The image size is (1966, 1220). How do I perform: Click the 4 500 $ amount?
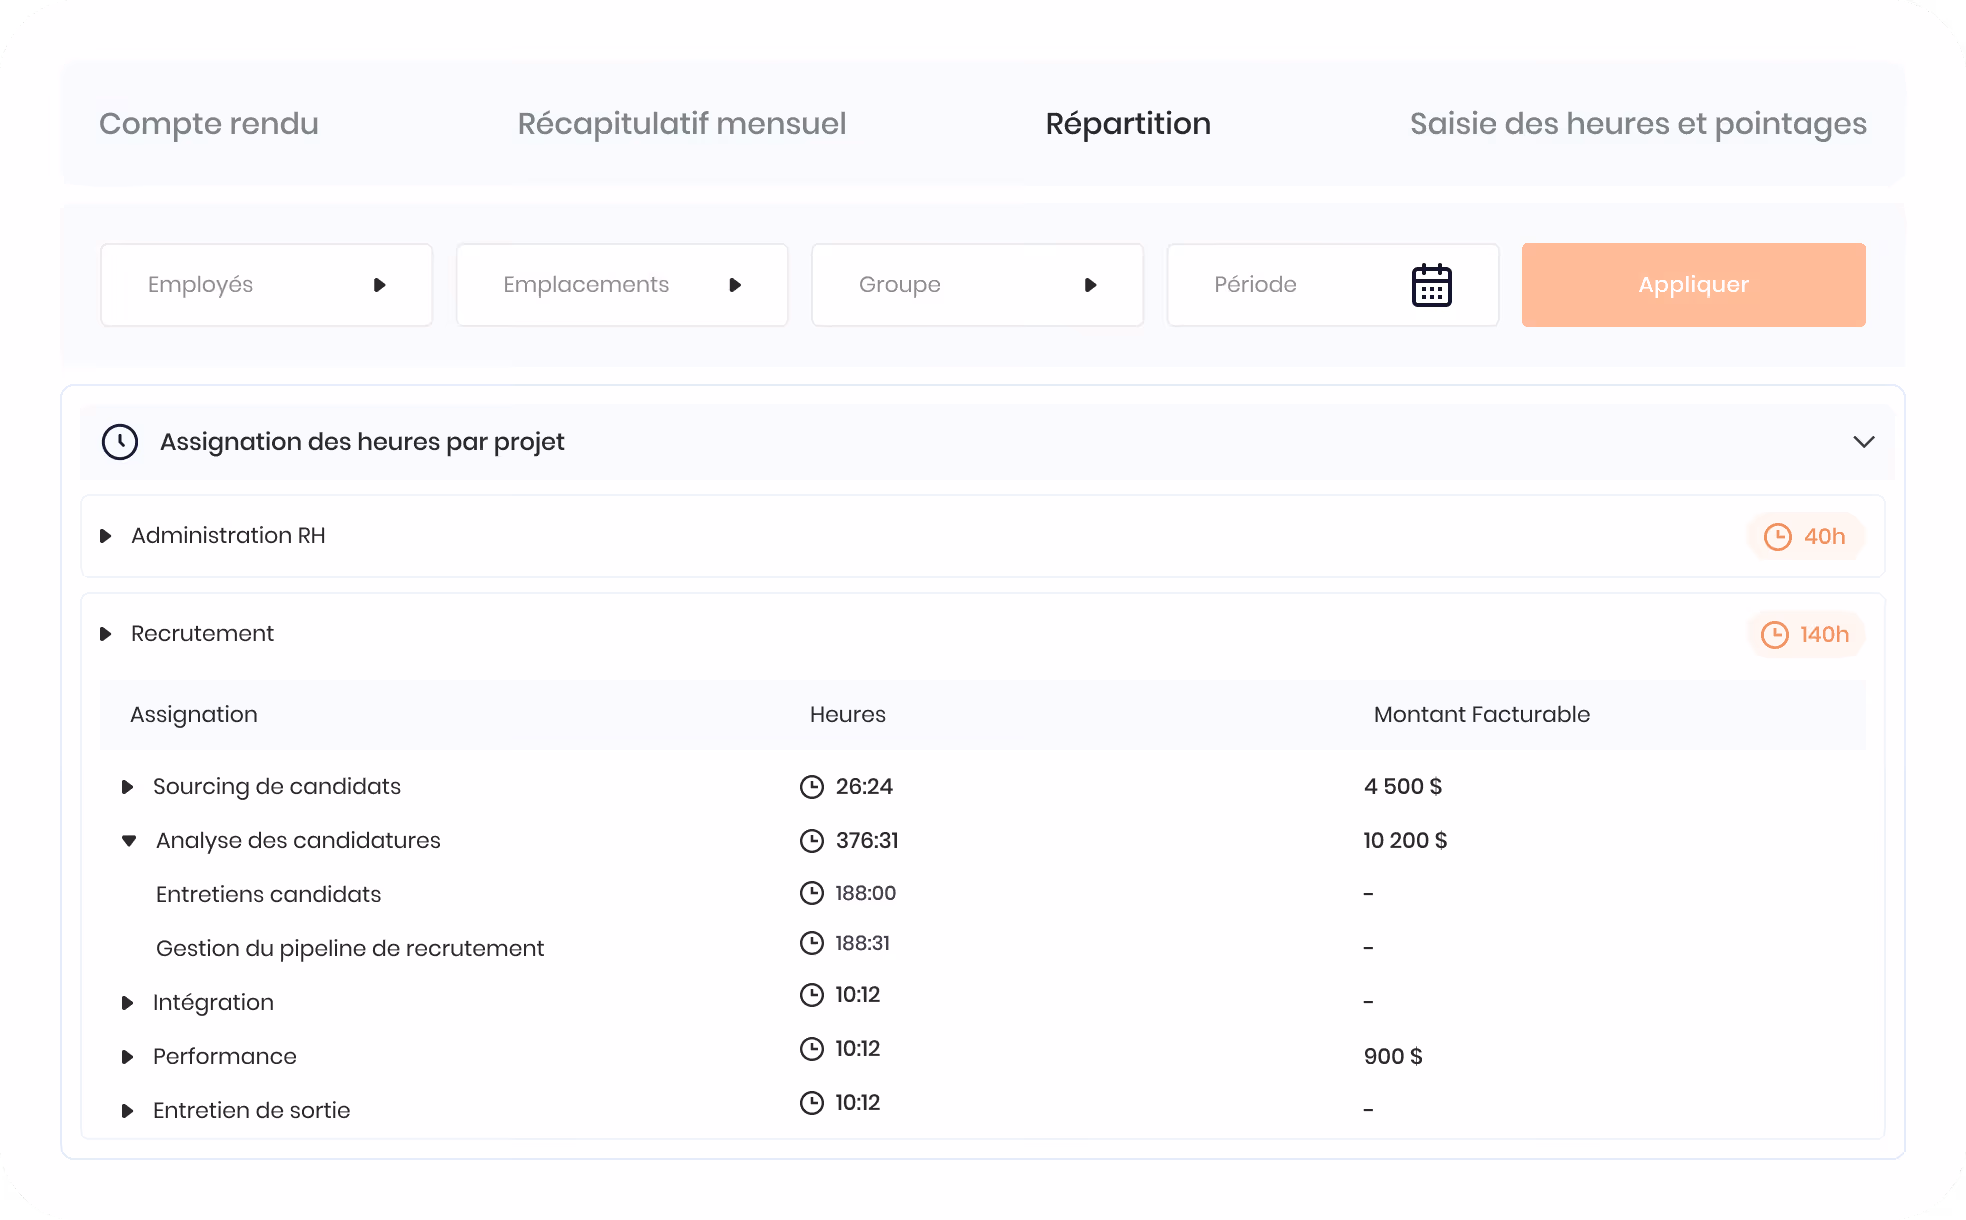pos(1403,787)
